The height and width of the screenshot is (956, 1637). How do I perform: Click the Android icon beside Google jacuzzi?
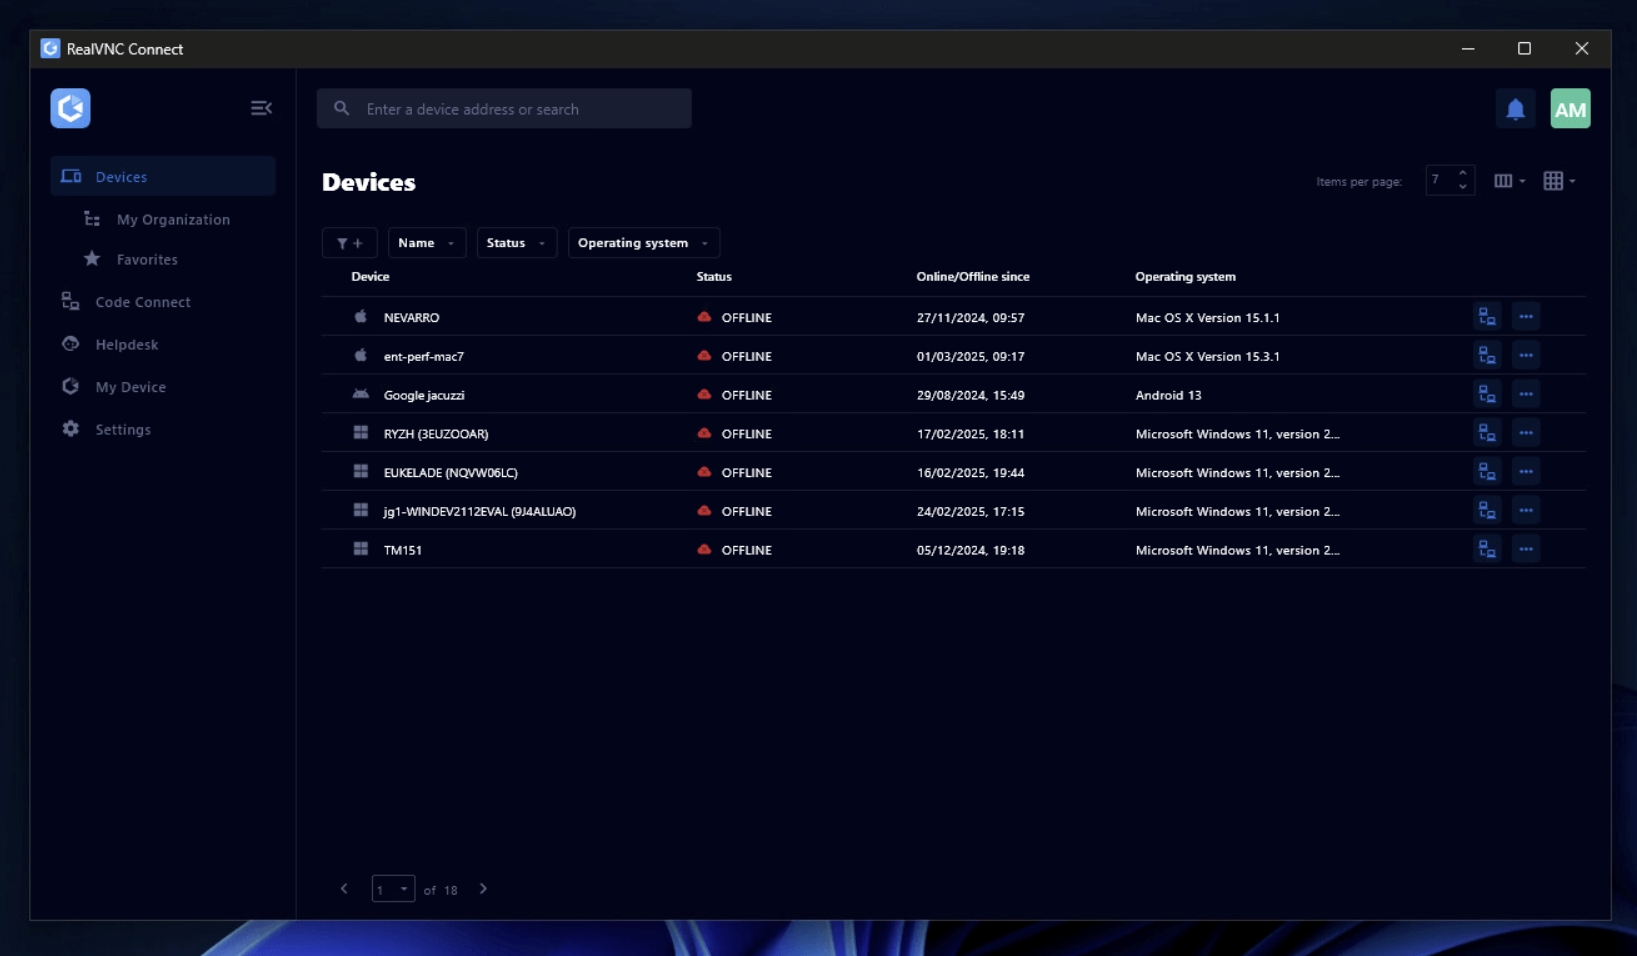(361, 395)
